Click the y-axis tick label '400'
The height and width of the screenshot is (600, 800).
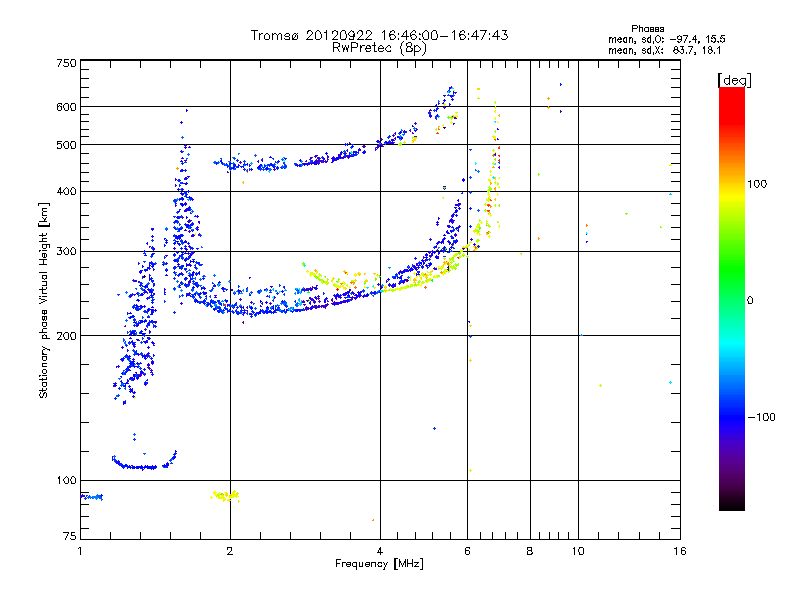point(66,191)
